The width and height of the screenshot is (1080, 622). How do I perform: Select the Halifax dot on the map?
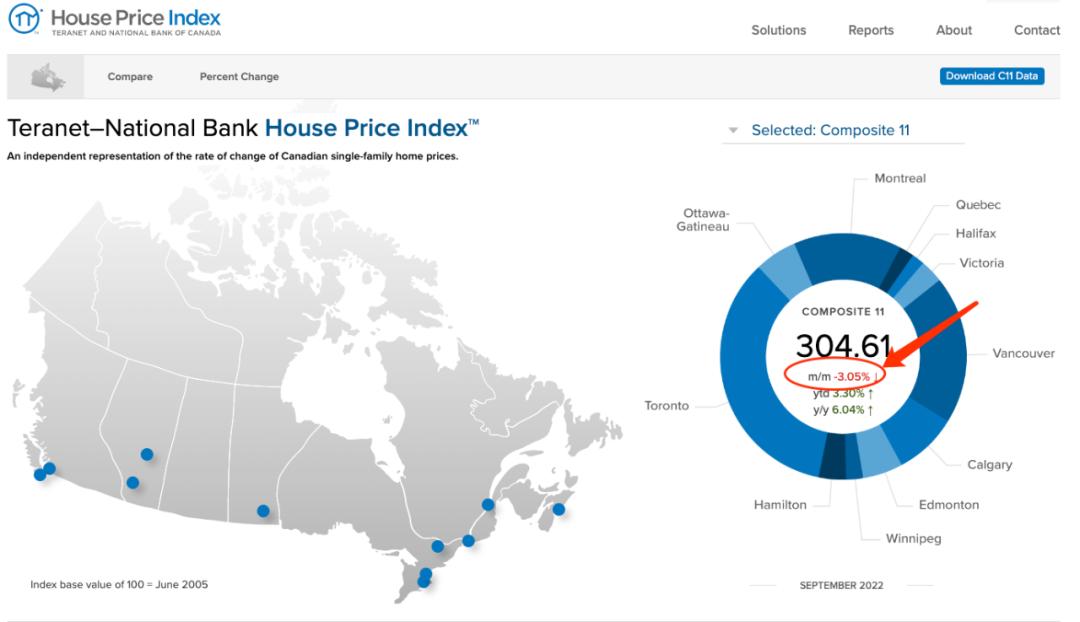(x=559, y=509)
